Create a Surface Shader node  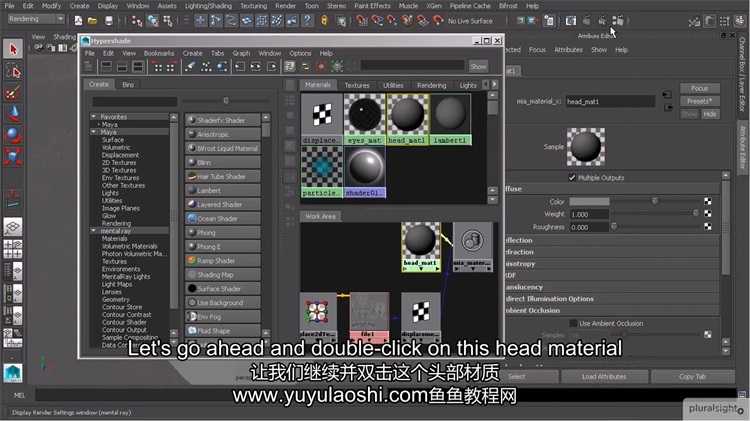pos(223,288)
